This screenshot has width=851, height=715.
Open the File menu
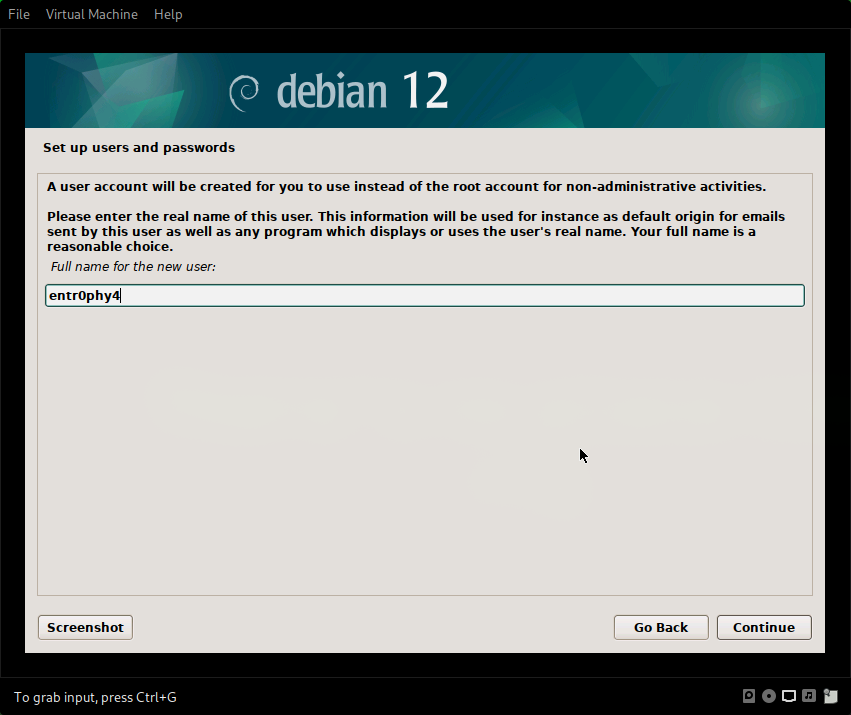pos(18,14)
